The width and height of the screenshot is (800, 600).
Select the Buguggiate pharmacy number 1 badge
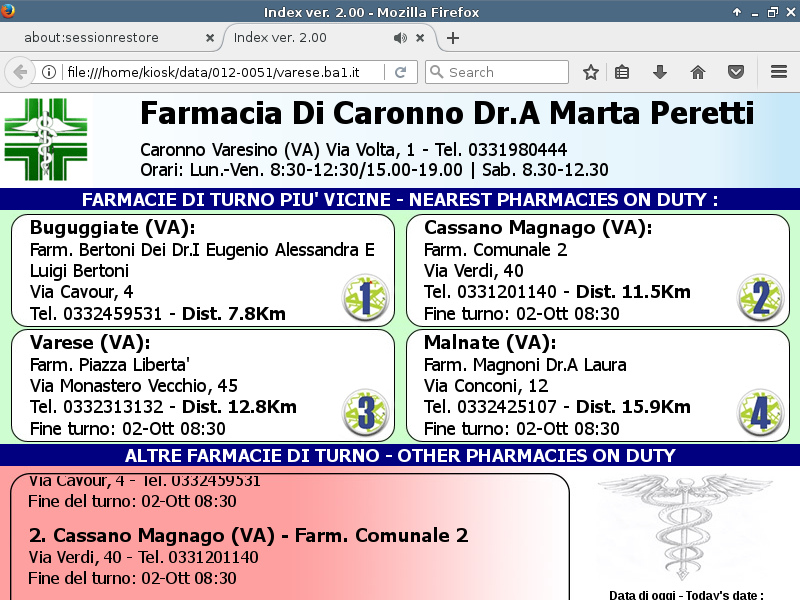pyautogui.click(x=365, y=297)
